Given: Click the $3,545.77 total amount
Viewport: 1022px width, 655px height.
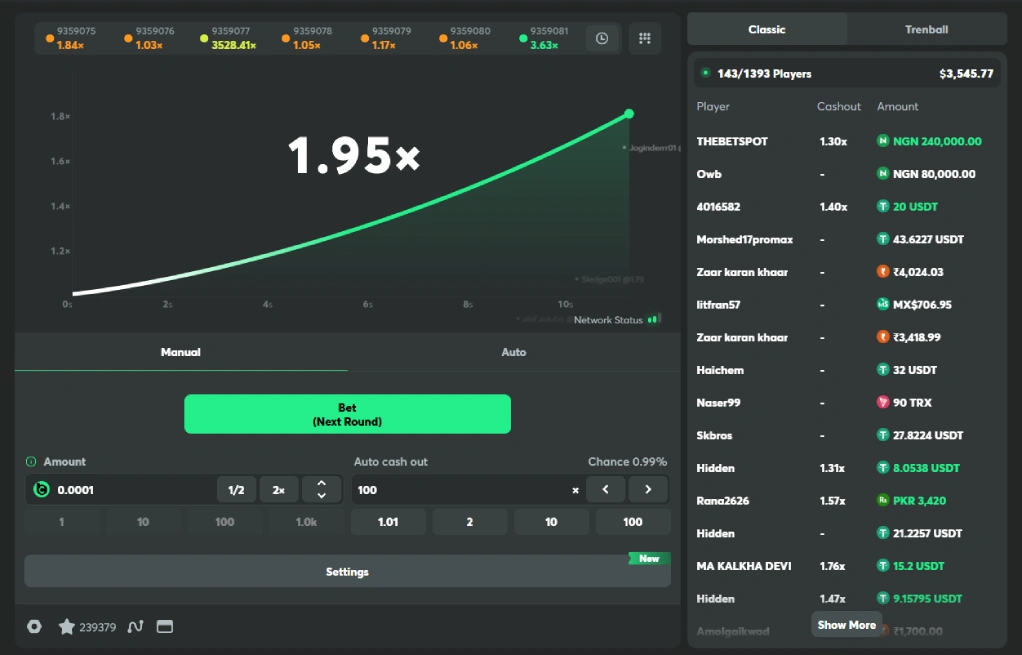Looking at the screenshot, I should (966, 74).
